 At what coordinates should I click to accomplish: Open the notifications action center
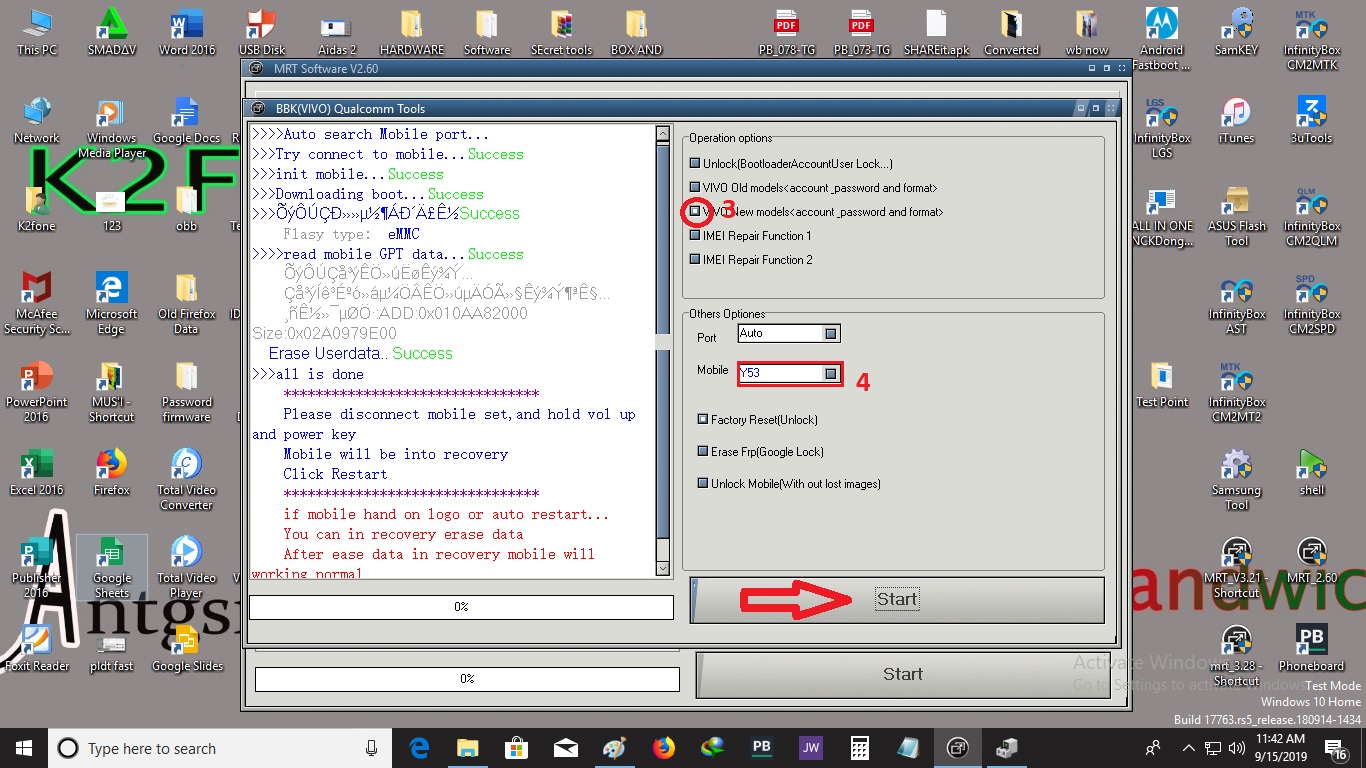[x=1337, y=748]
